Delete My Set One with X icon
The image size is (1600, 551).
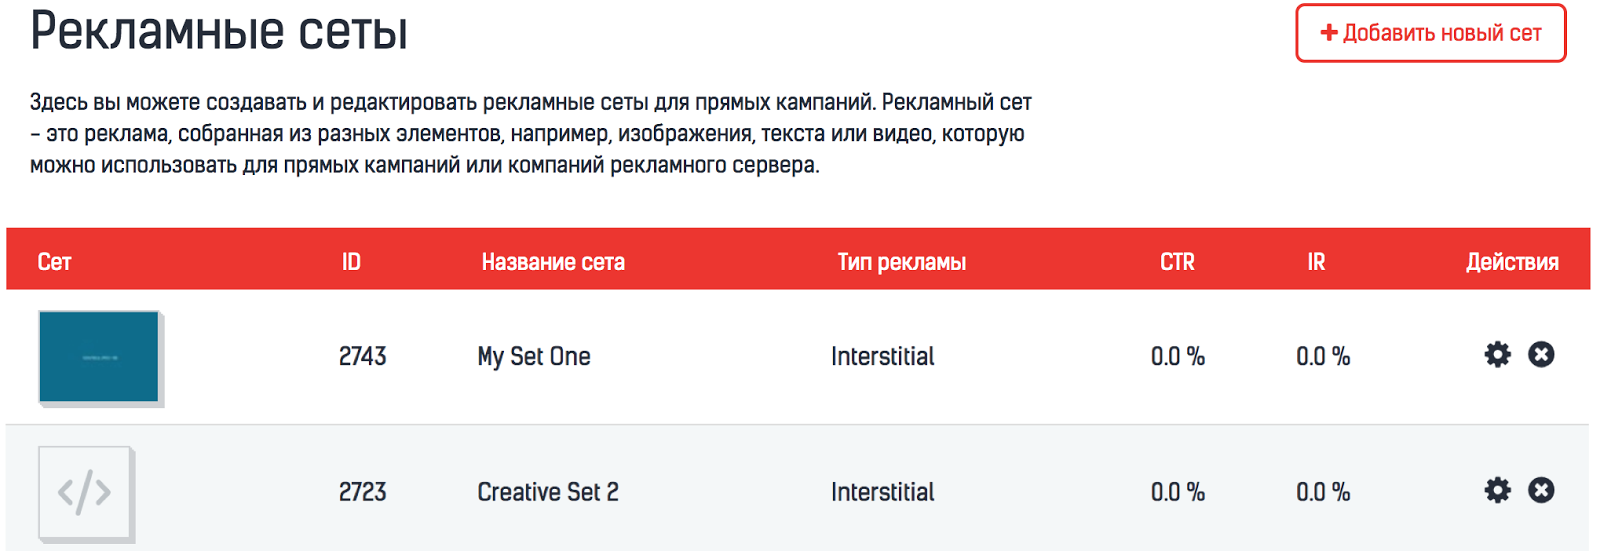1541,355
